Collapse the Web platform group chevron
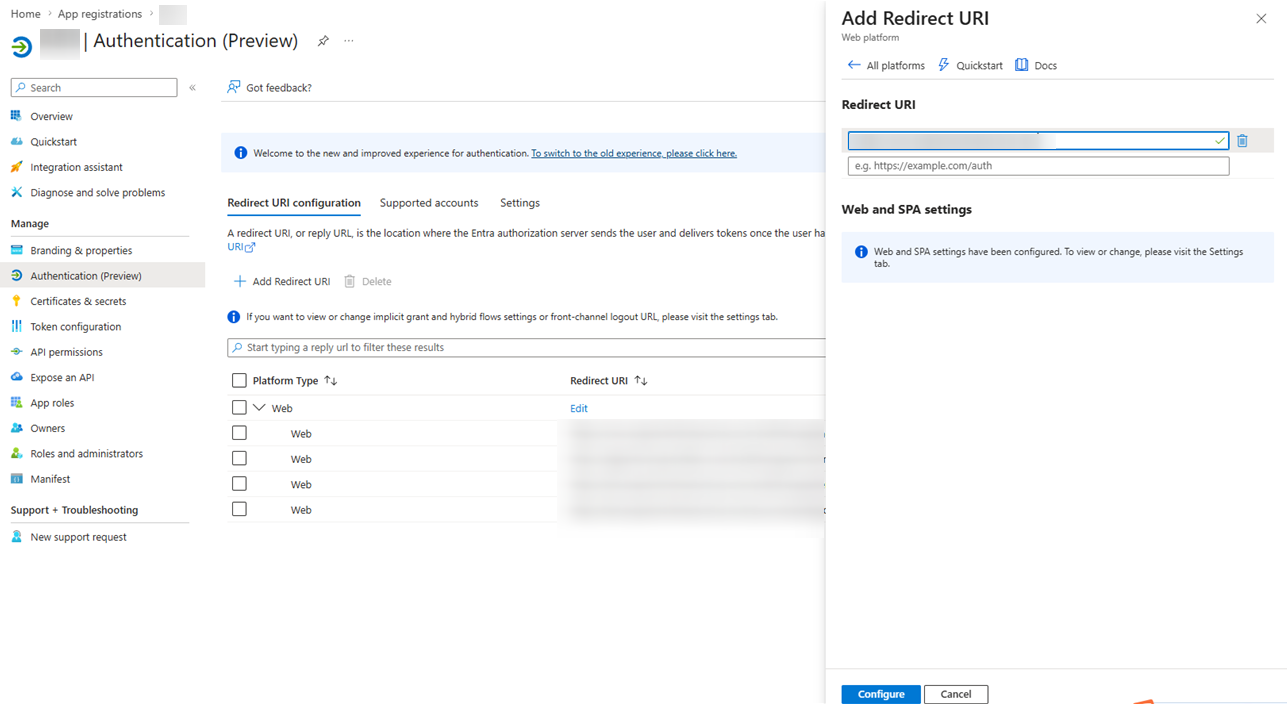This screenshot has width=1287, height=705. coord(260,408)
